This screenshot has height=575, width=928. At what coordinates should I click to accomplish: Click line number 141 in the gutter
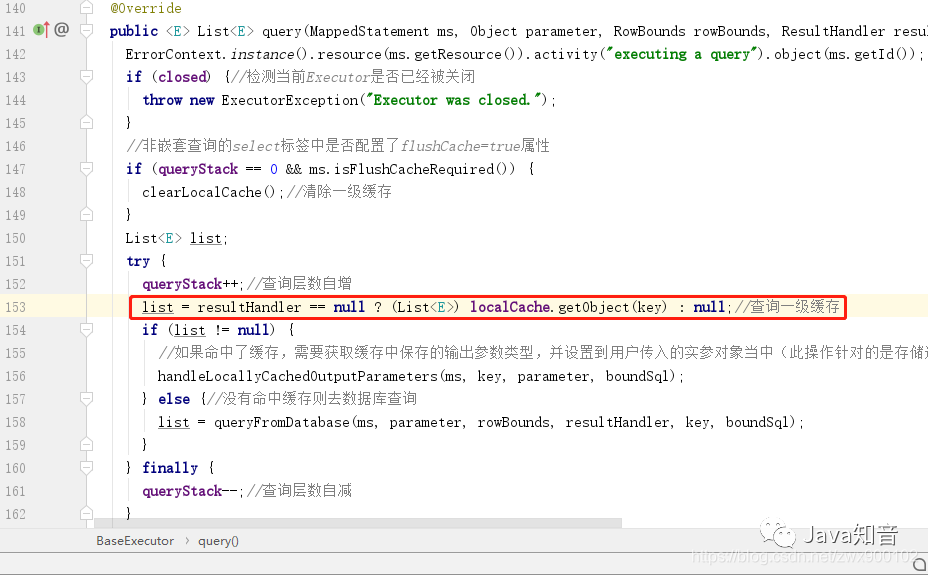tap(15, 31)
